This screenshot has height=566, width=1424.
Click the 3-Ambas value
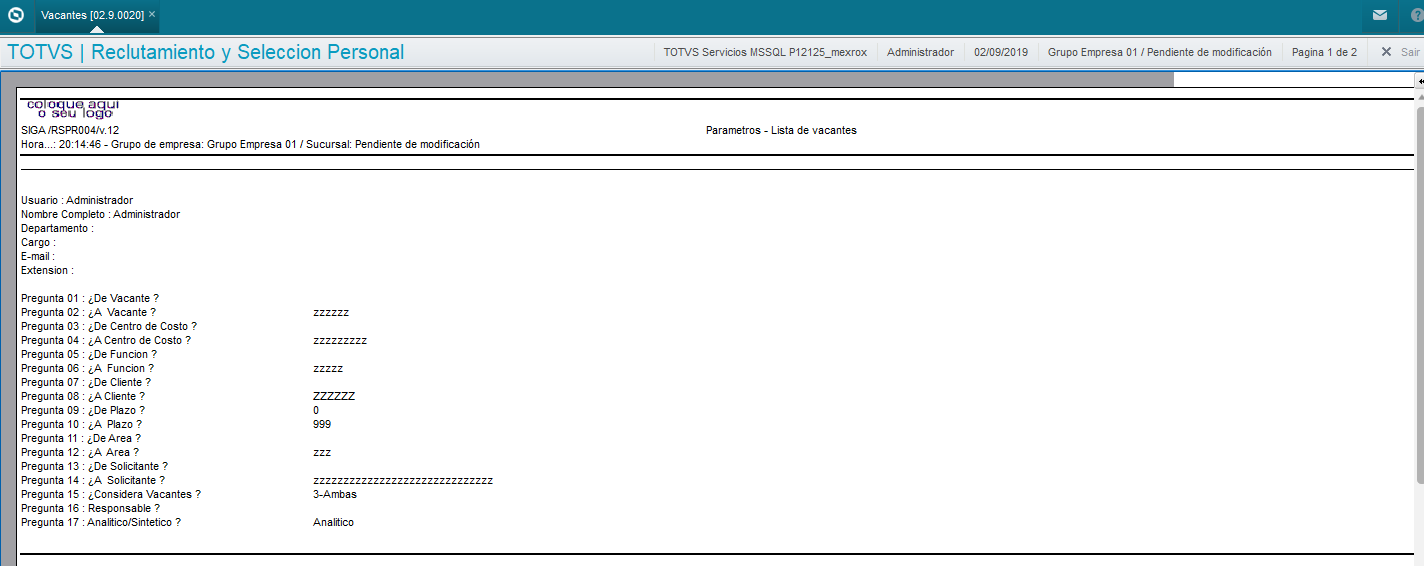click(x=335, y=495)
